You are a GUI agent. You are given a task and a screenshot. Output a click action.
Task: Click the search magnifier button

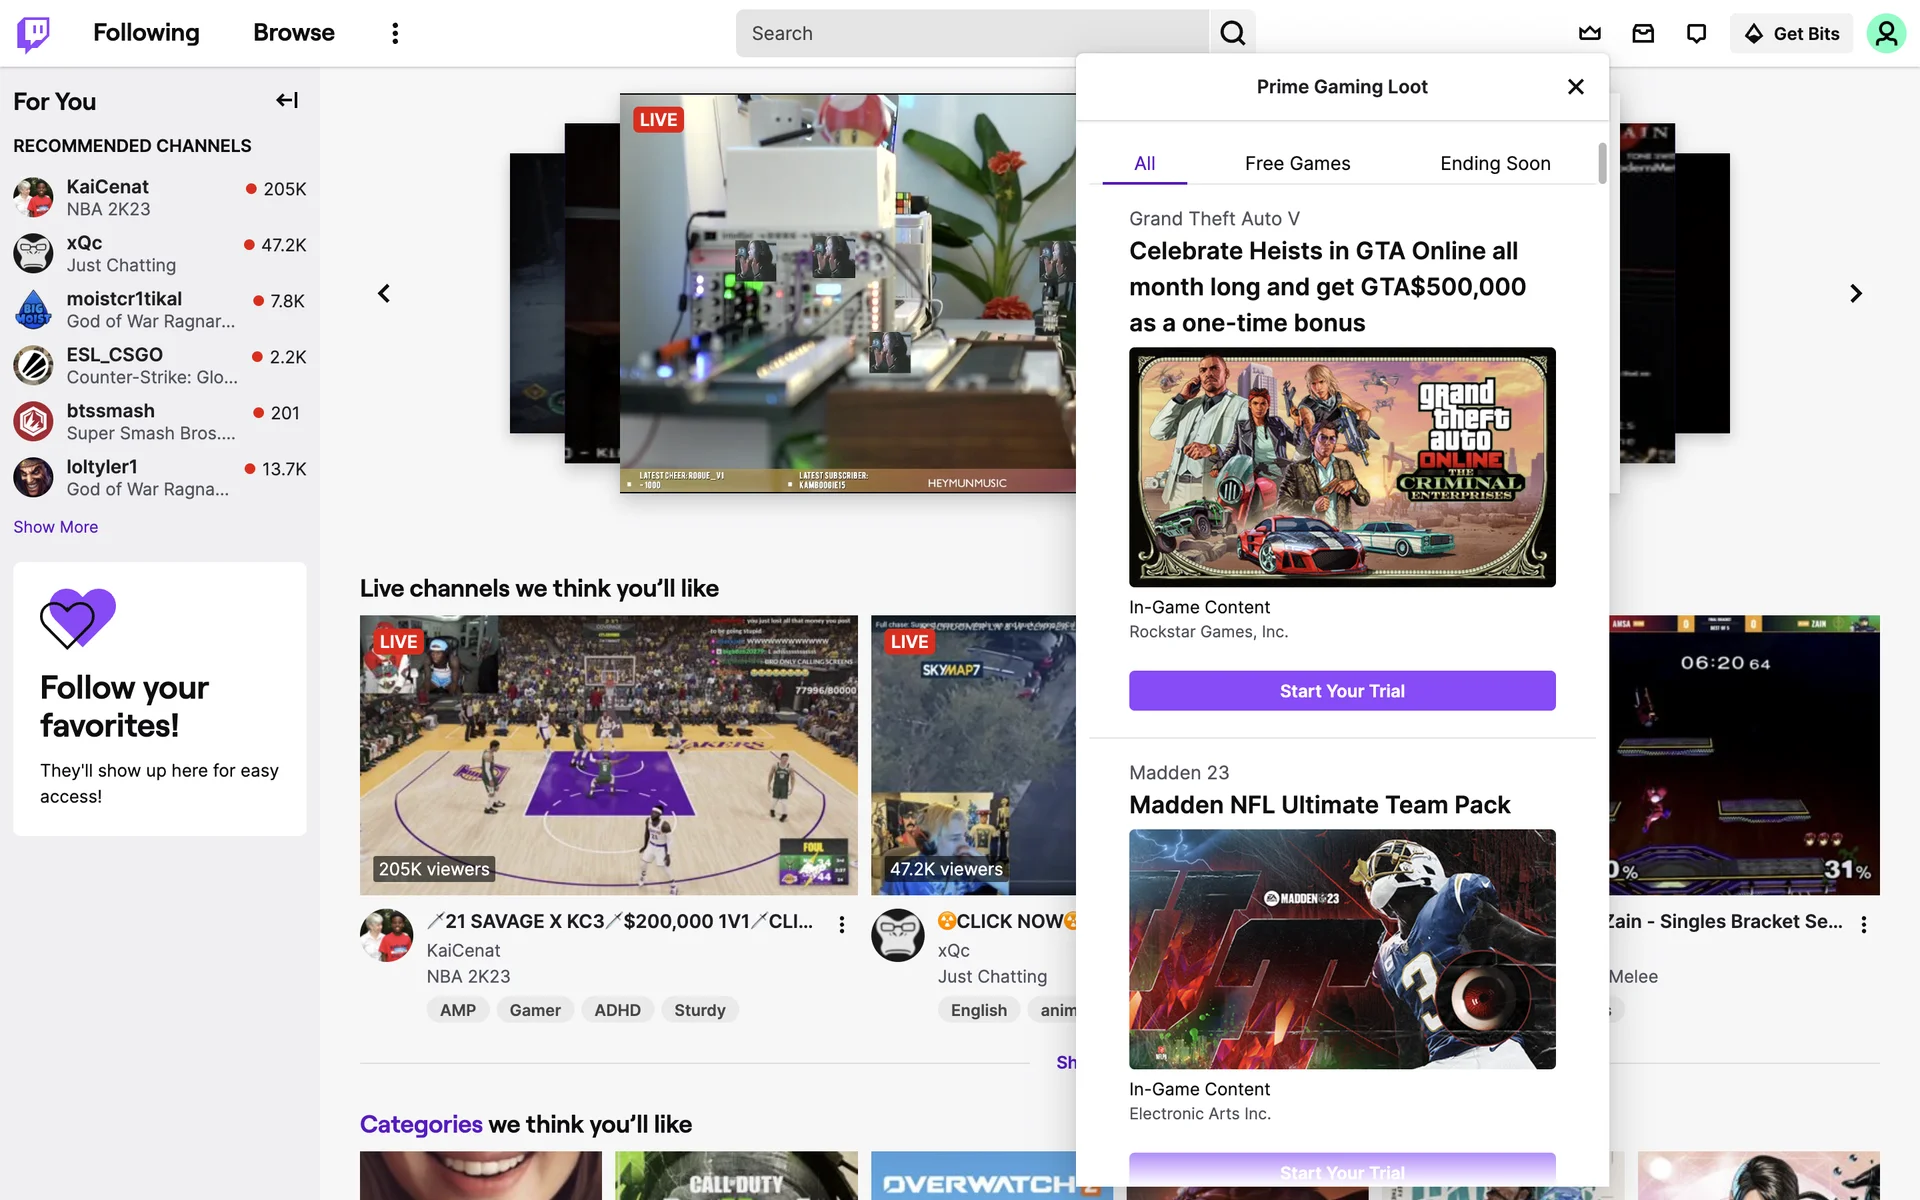[1232, 33]
